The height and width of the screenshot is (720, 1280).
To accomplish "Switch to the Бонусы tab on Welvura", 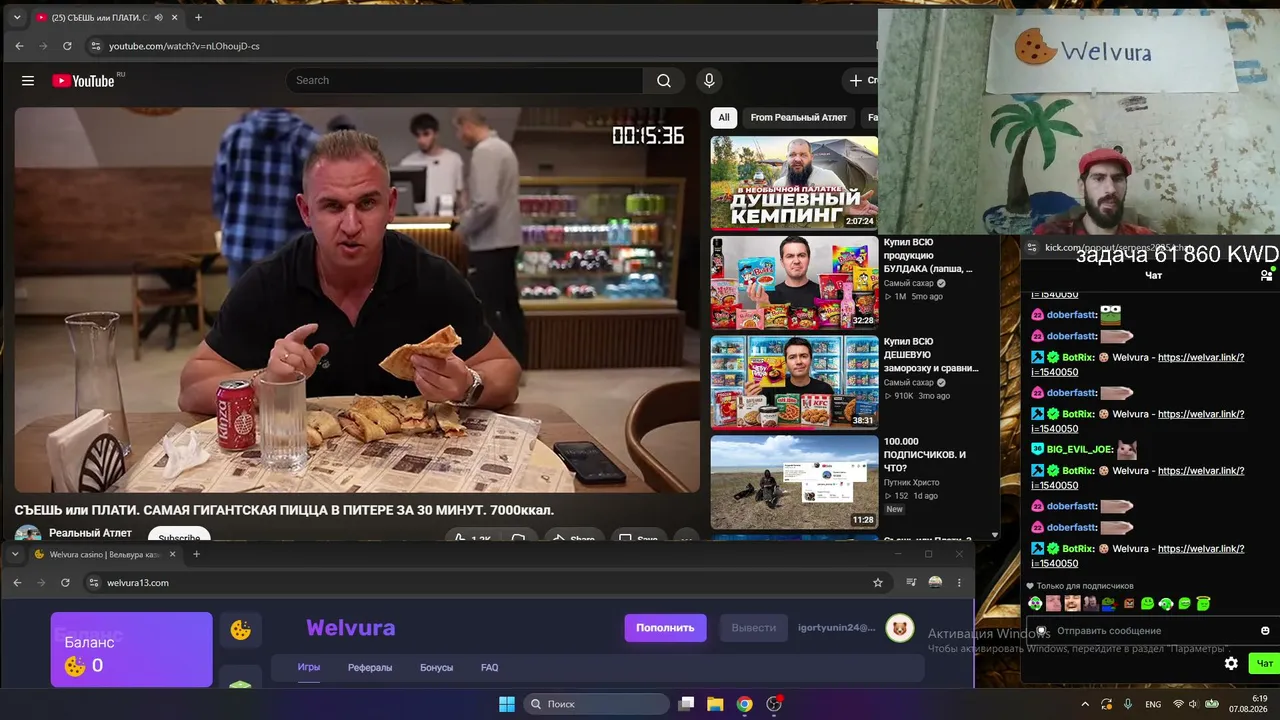I will (436, 668).
